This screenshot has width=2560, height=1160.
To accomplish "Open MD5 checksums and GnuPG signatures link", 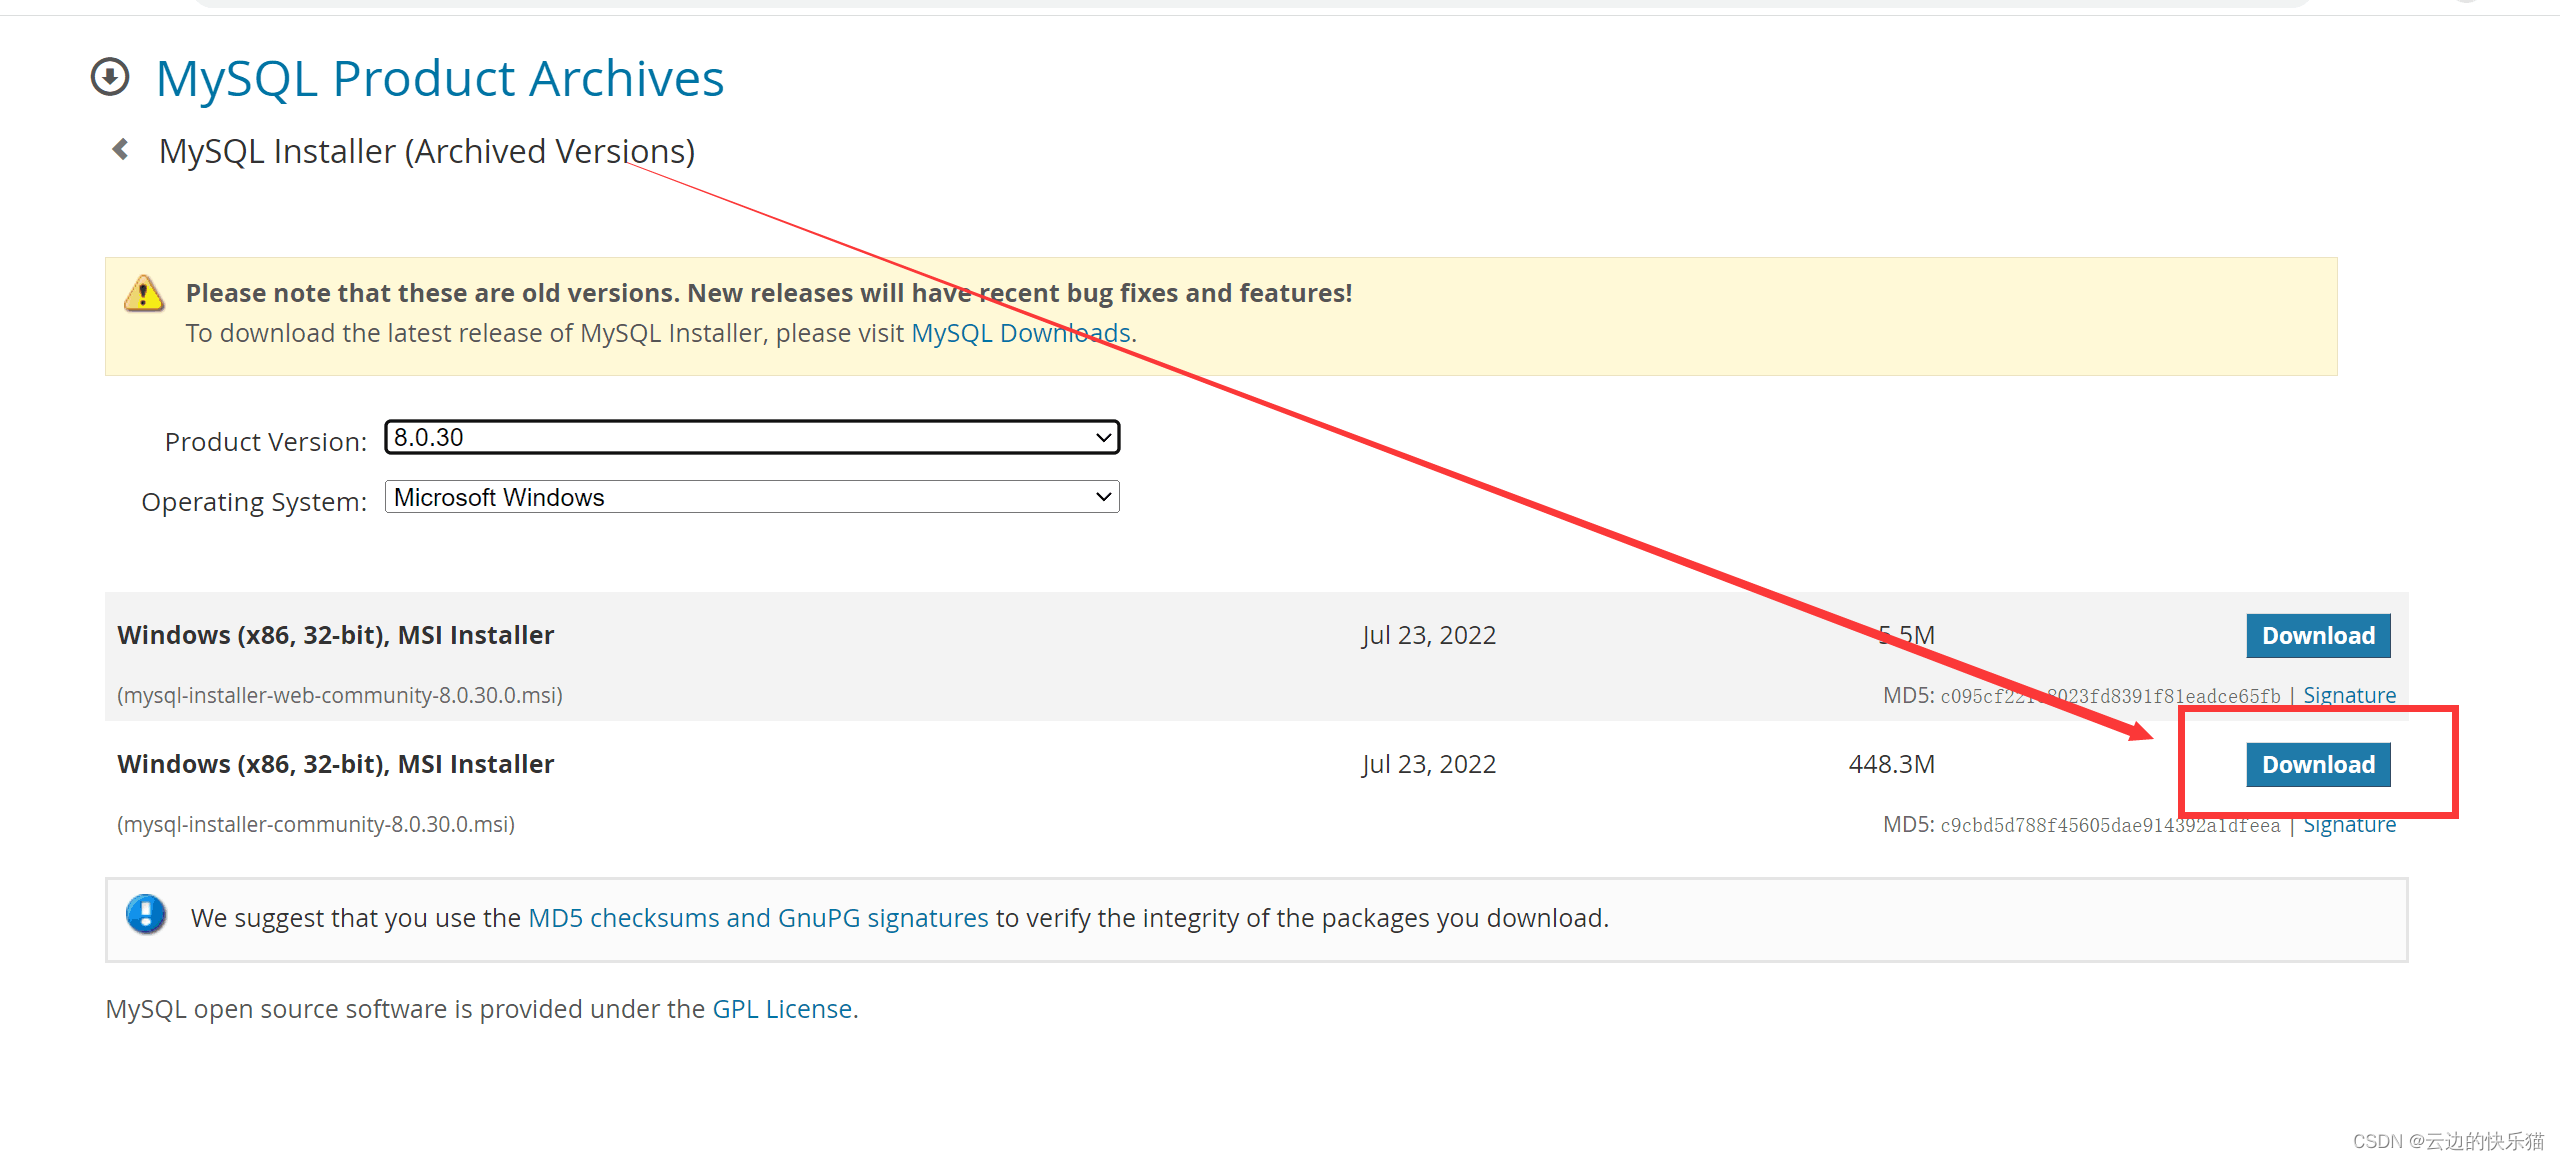I will coord(758,918).
